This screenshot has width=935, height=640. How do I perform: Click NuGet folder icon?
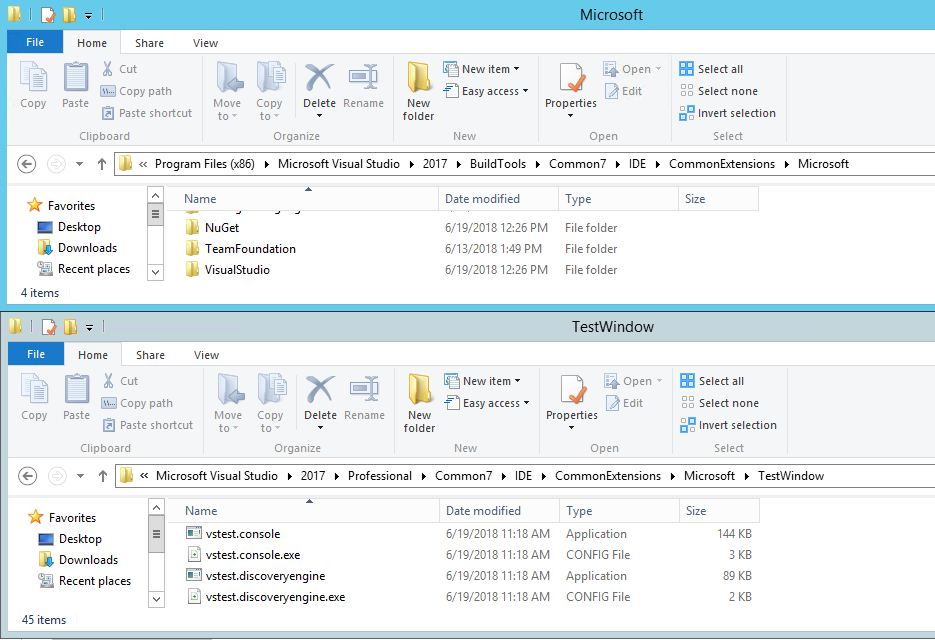(x=193, y=227)
